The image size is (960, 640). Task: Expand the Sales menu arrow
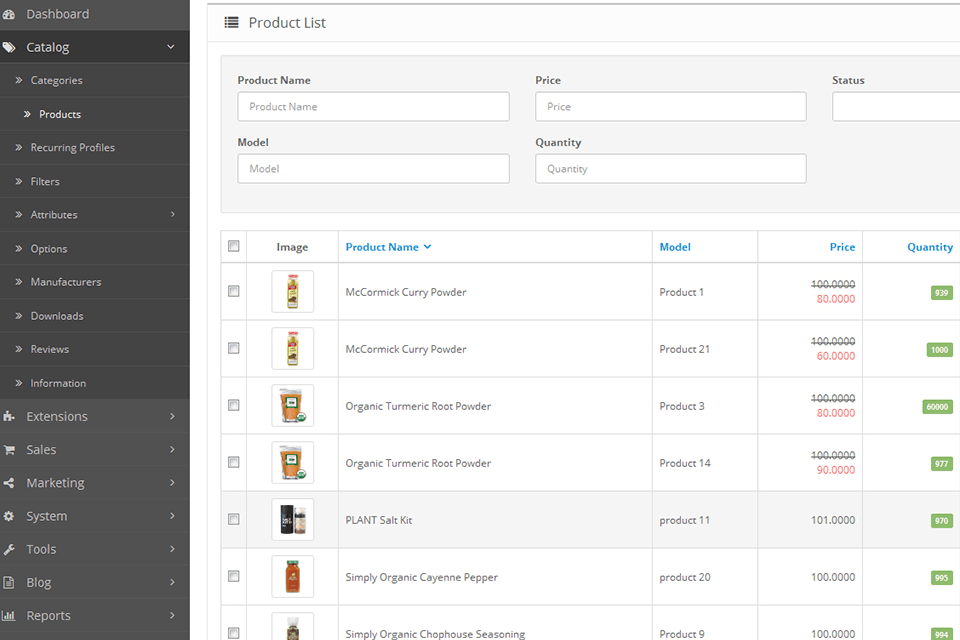click(173, 450)
